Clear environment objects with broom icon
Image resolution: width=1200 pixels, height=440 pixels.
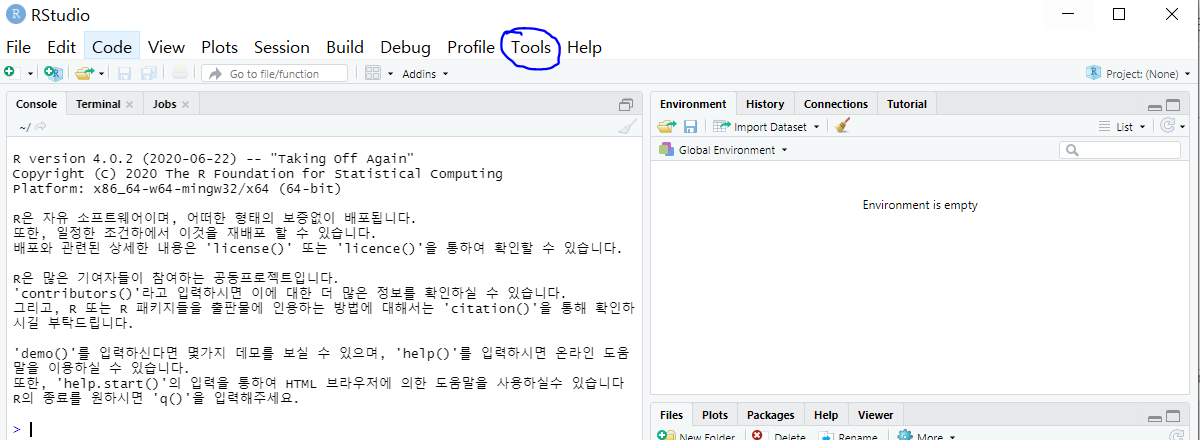(x=843, y=127)
